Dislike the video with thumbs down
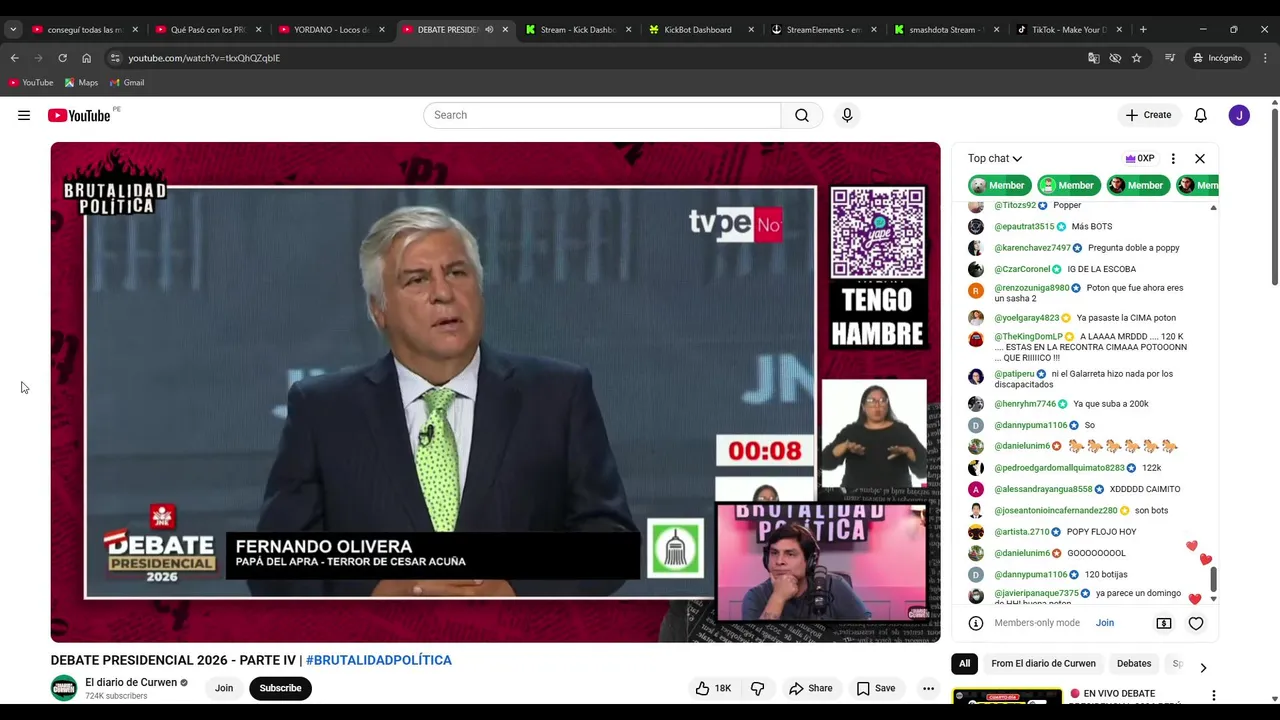This screenshot has height=720, width=1280. pos(757,688)
